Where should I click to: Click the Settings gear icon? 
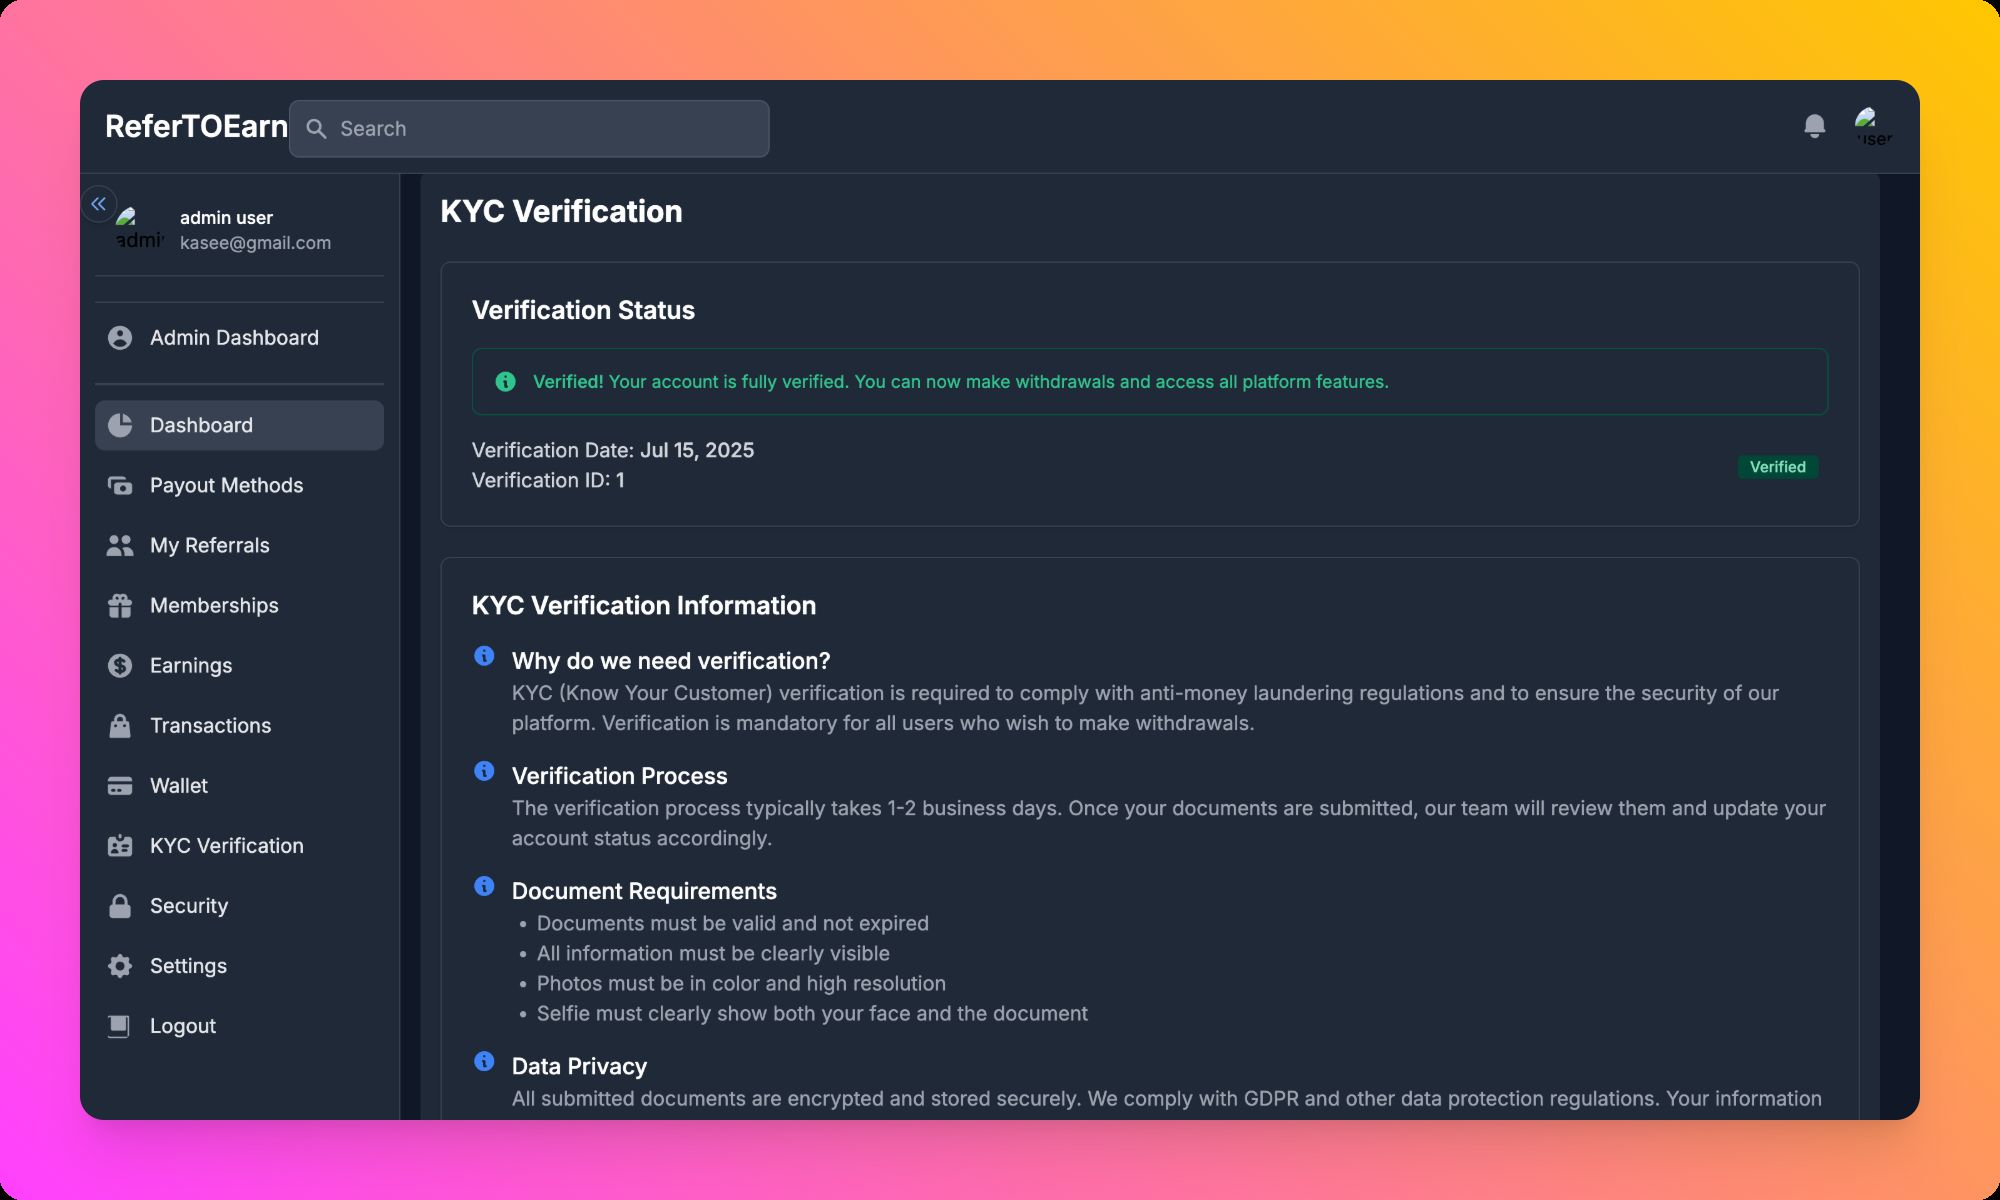120,966
